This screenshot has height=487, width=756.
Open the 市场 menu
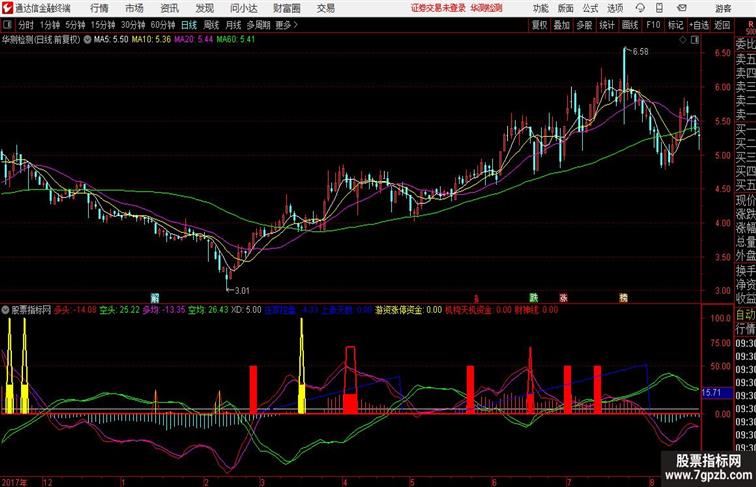[135, 8]
